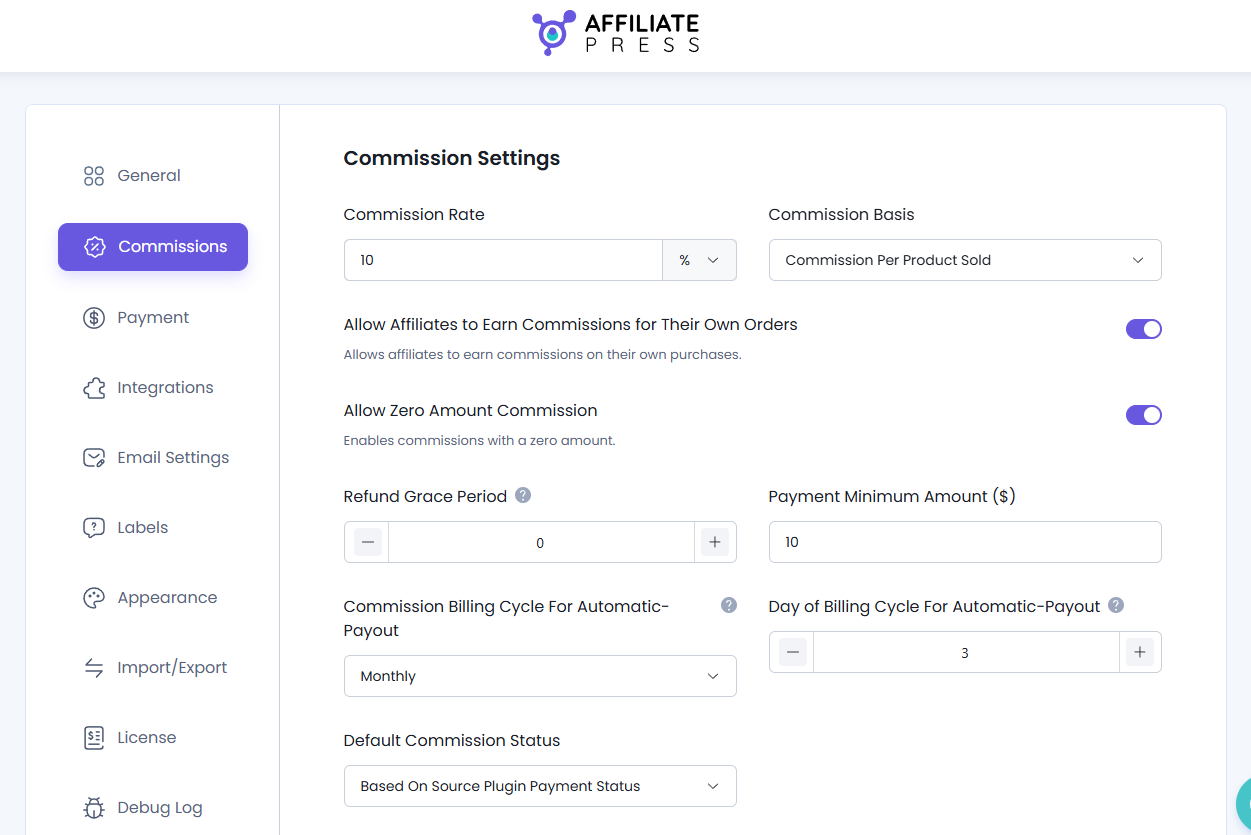Open Appearance using the palette icon
This screenshot has width=1251, height=835.
coord(93,597)
